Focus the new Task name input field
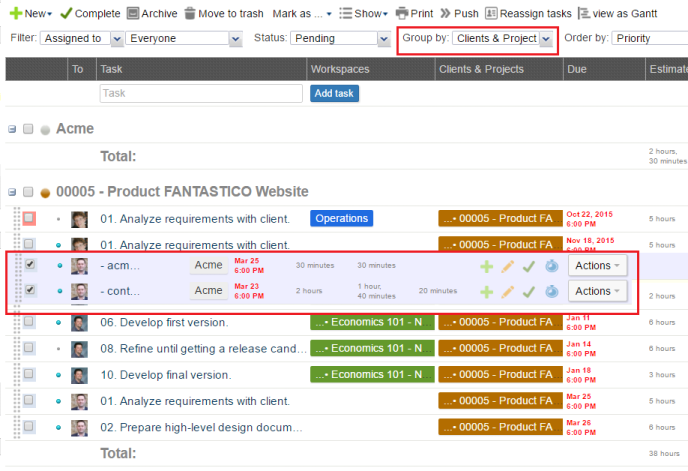Screen dimensions: 688x471 click(x=201, y=93)
